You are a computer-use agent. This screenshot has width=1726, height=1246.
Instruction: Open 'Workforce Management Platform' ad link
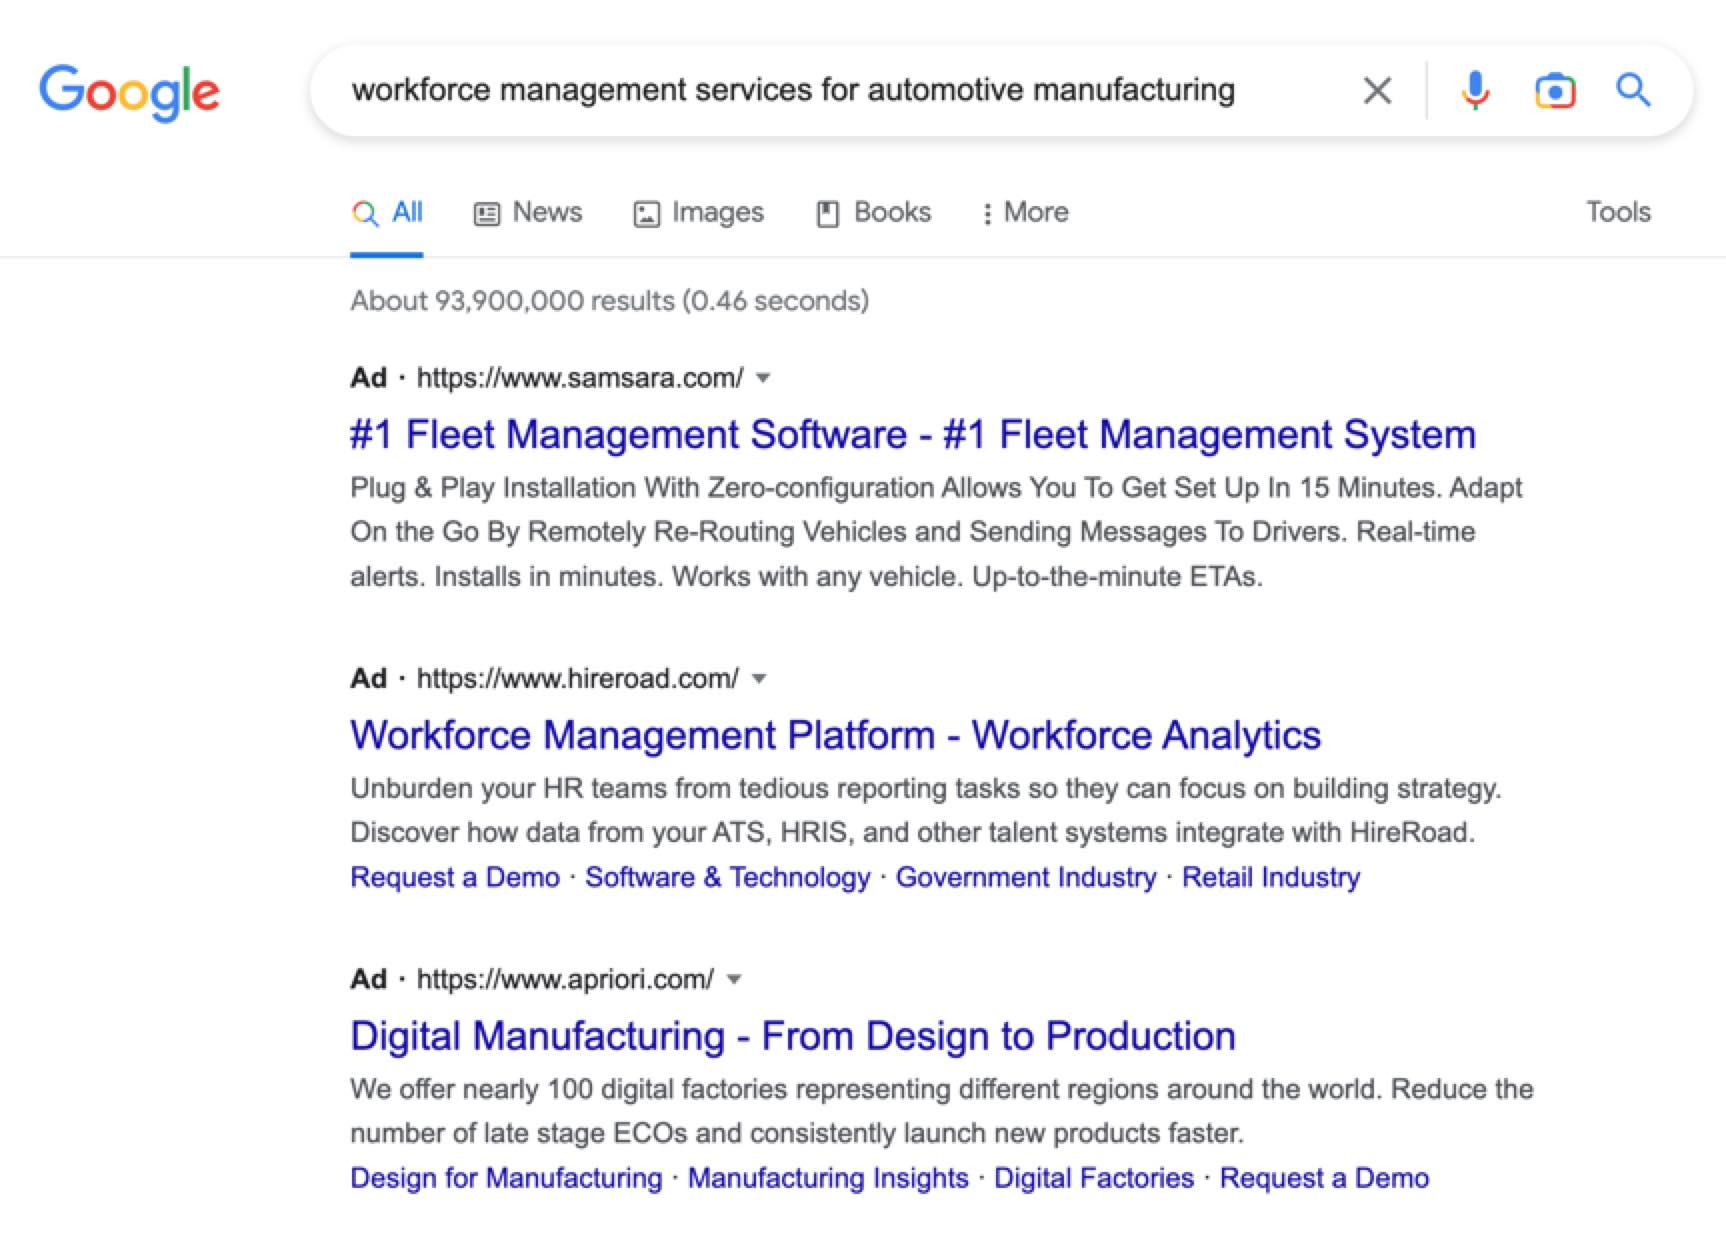pos(836,735)
